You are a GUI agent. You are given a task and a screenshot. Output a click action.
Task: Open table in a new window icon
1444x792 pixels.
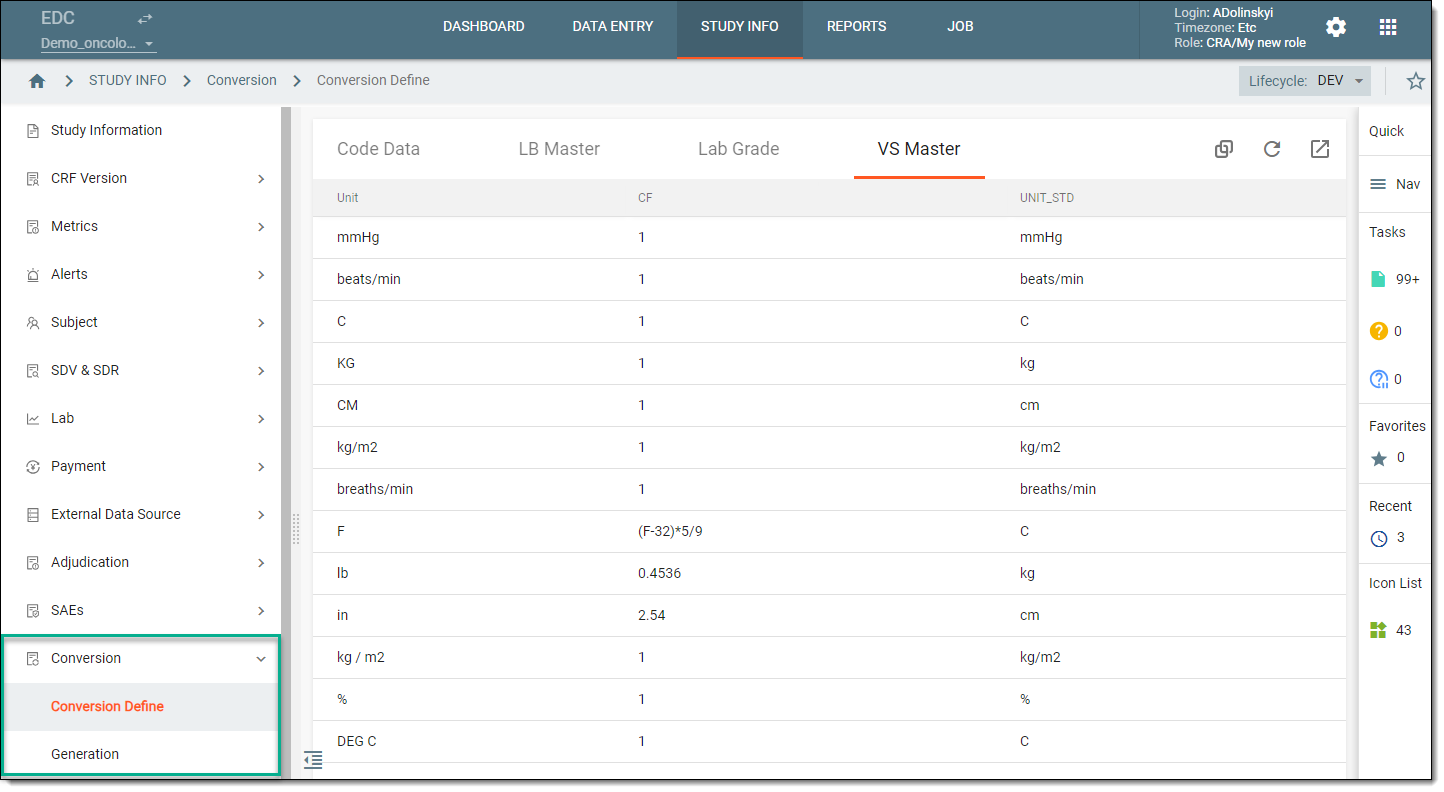(x=1320, y=149)
